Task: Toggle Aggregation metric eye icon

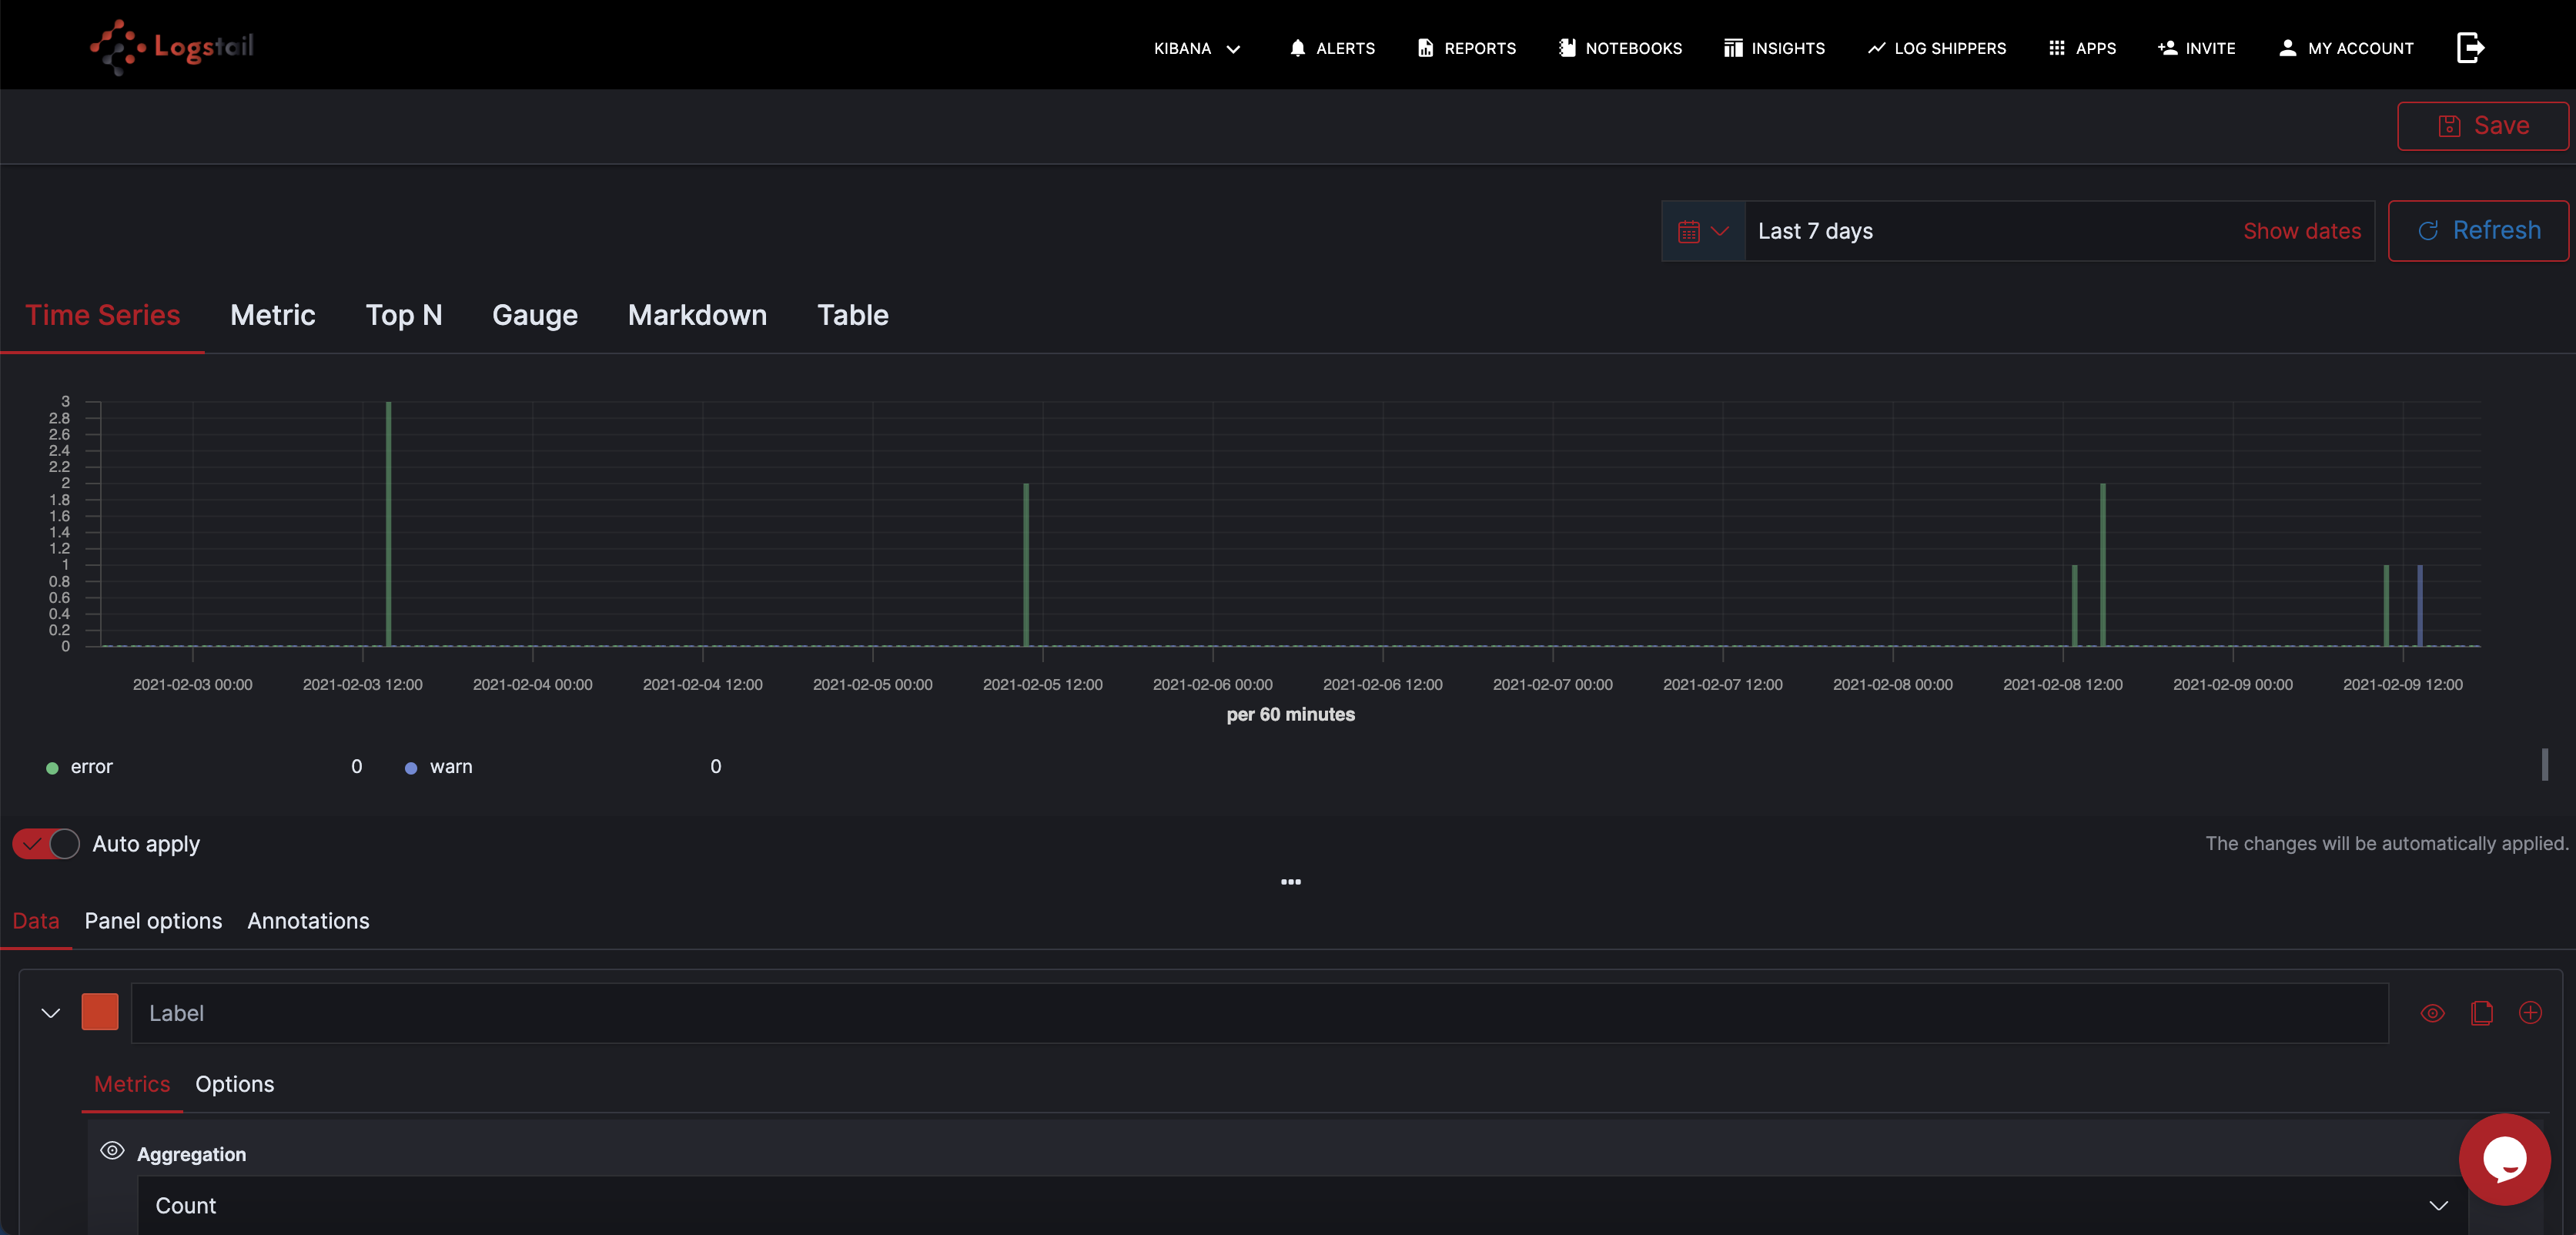Action: (112, 1151)
